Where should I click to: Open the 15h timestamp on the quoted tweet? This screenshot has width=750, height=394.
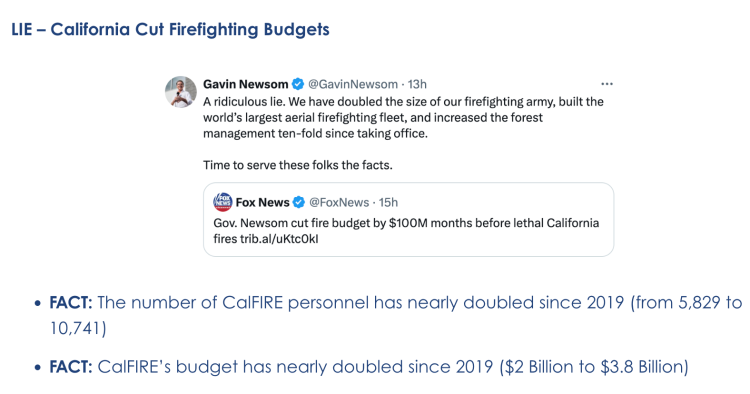pyautogui.click(x=388, y=202)
